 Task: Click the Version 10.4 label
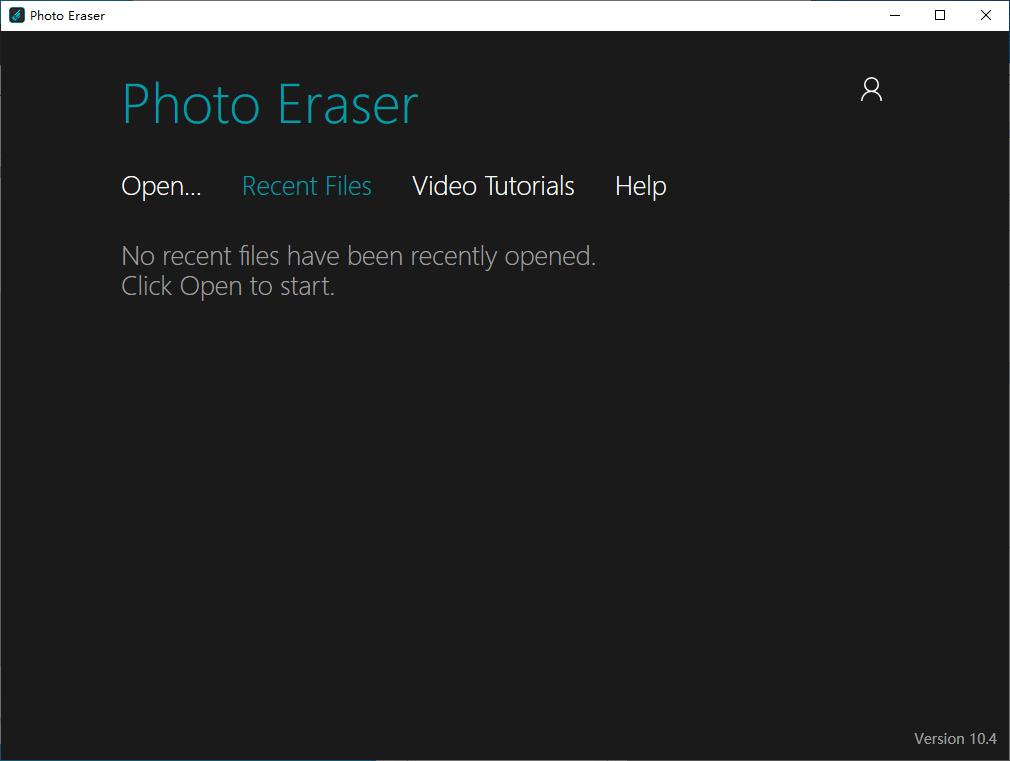click(x=955, y=738)
